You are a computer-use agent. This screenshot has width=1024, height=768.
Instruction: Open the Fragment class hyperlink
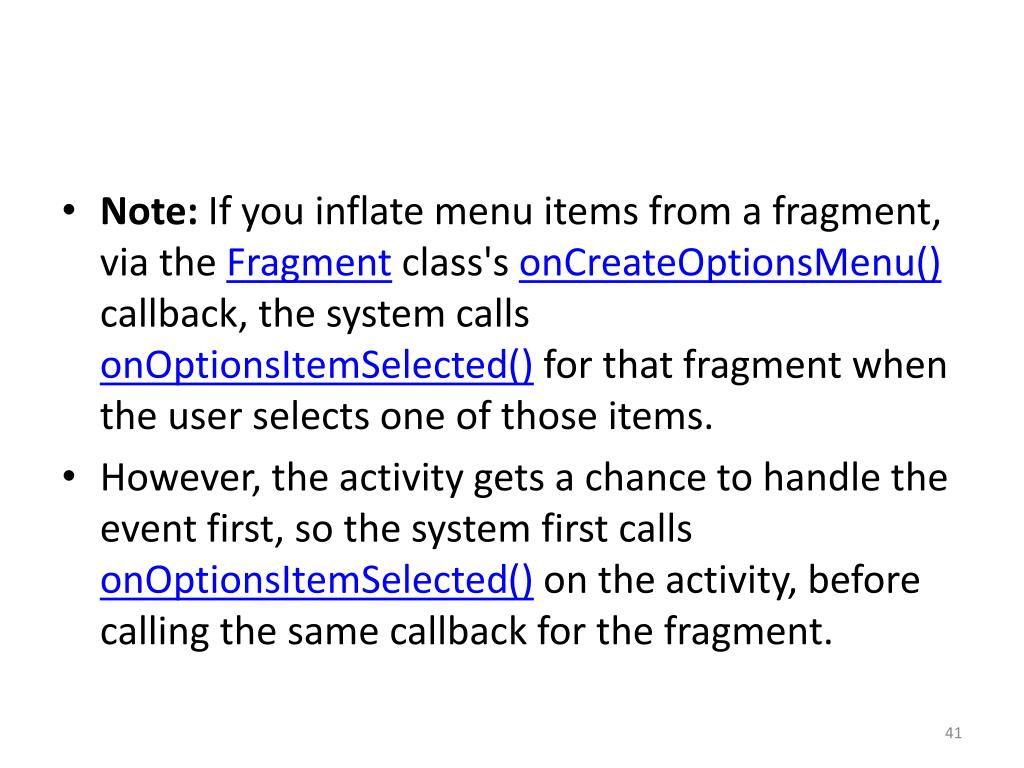coord(309,264)
